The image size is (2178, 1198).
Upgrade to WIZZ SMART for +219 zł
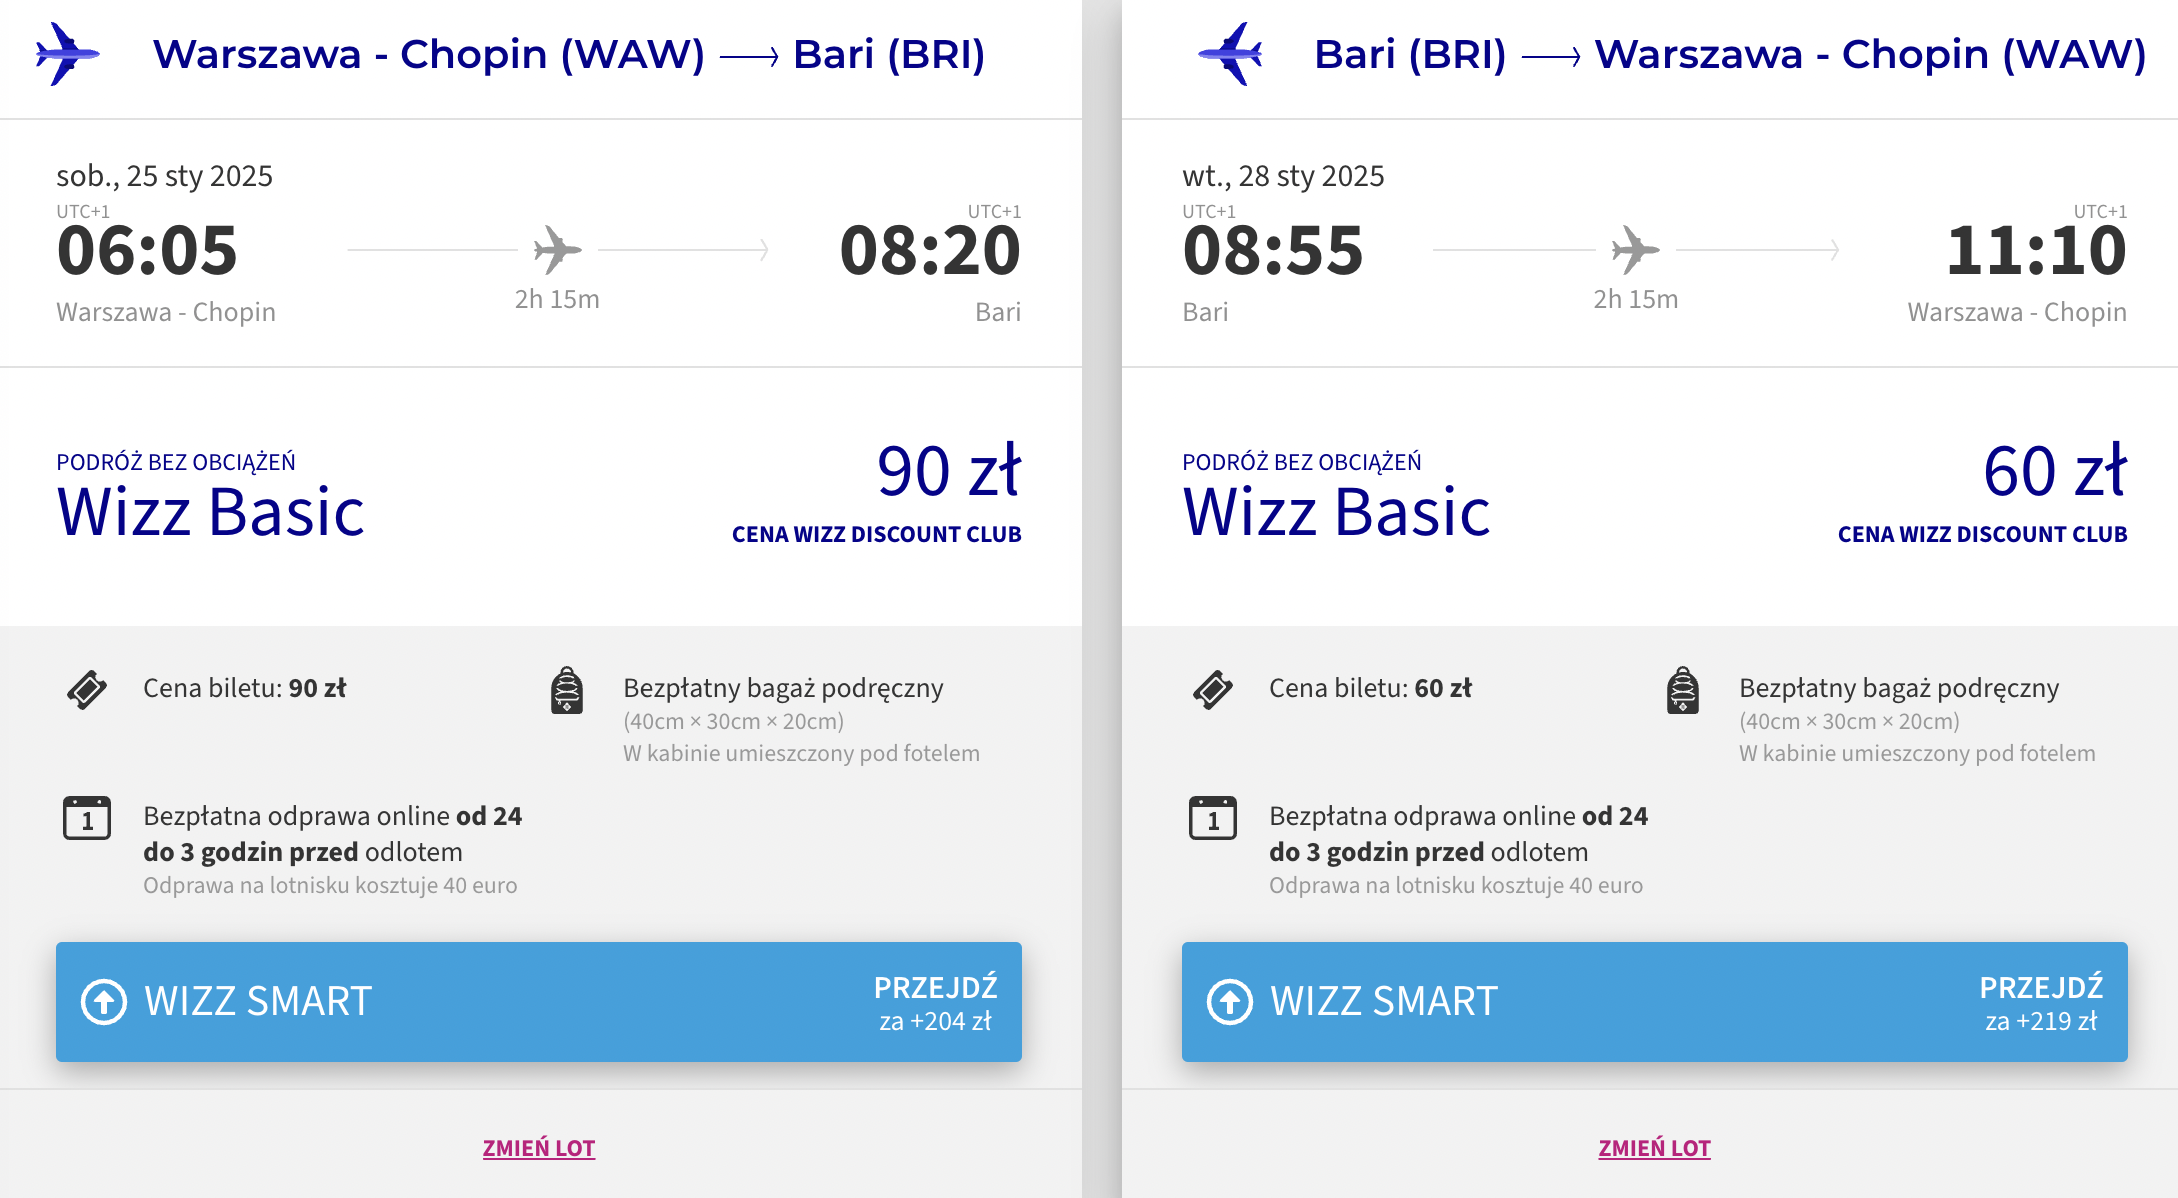[1655, 1002]
